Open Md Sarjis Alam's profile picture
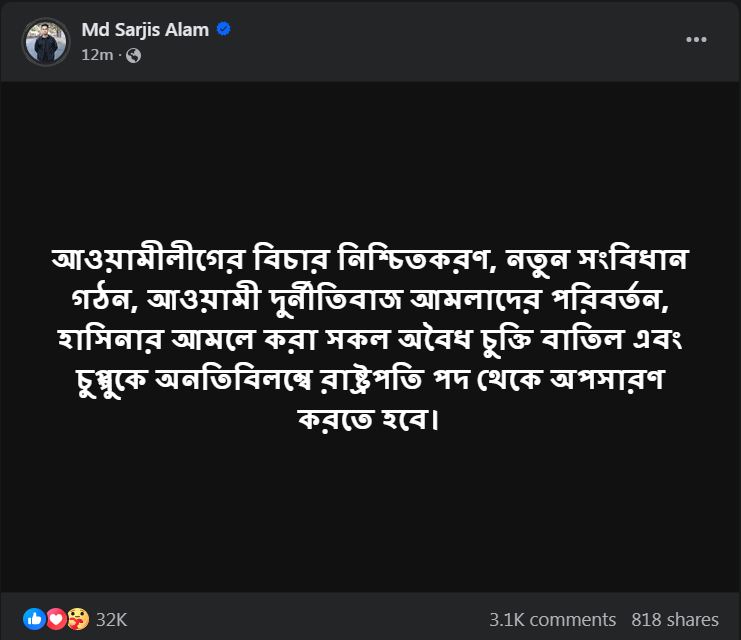Viewport: 741px width, 640px height. click(x=46, y=42)
